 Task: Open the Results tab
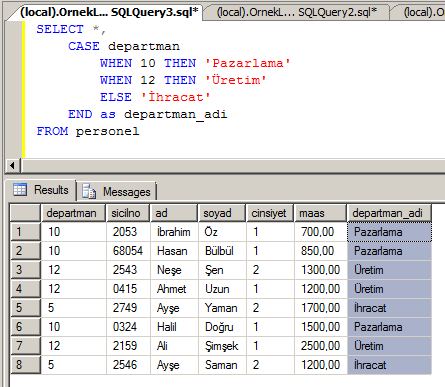point(41,190)
